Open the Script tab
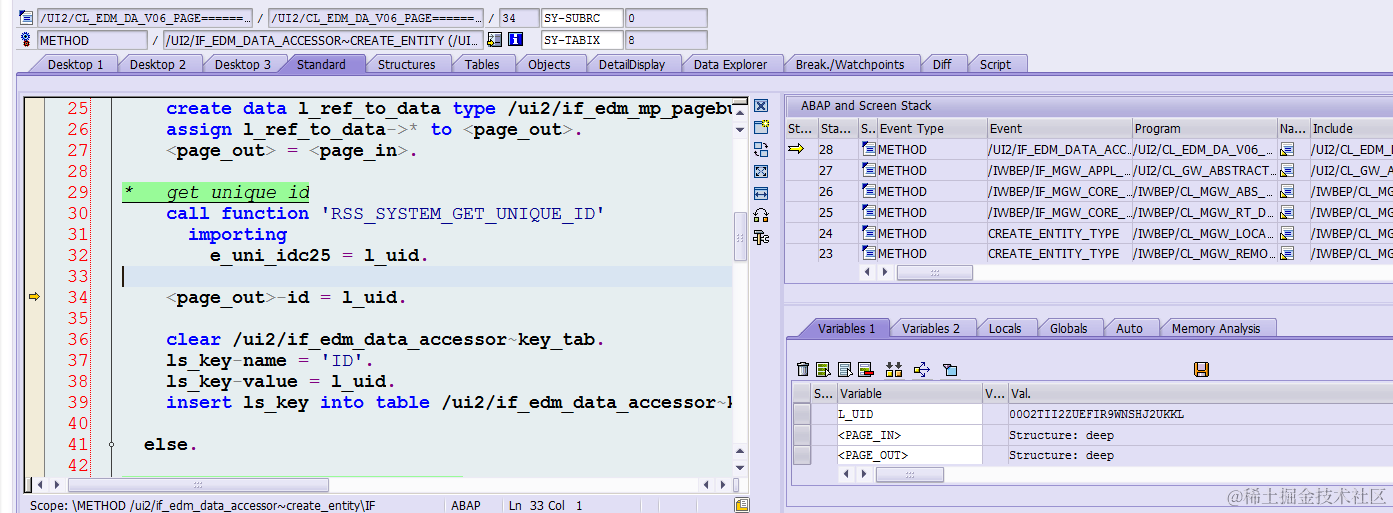The height and width of the screenshot is (513, 1393). click(x=995, y=64)
